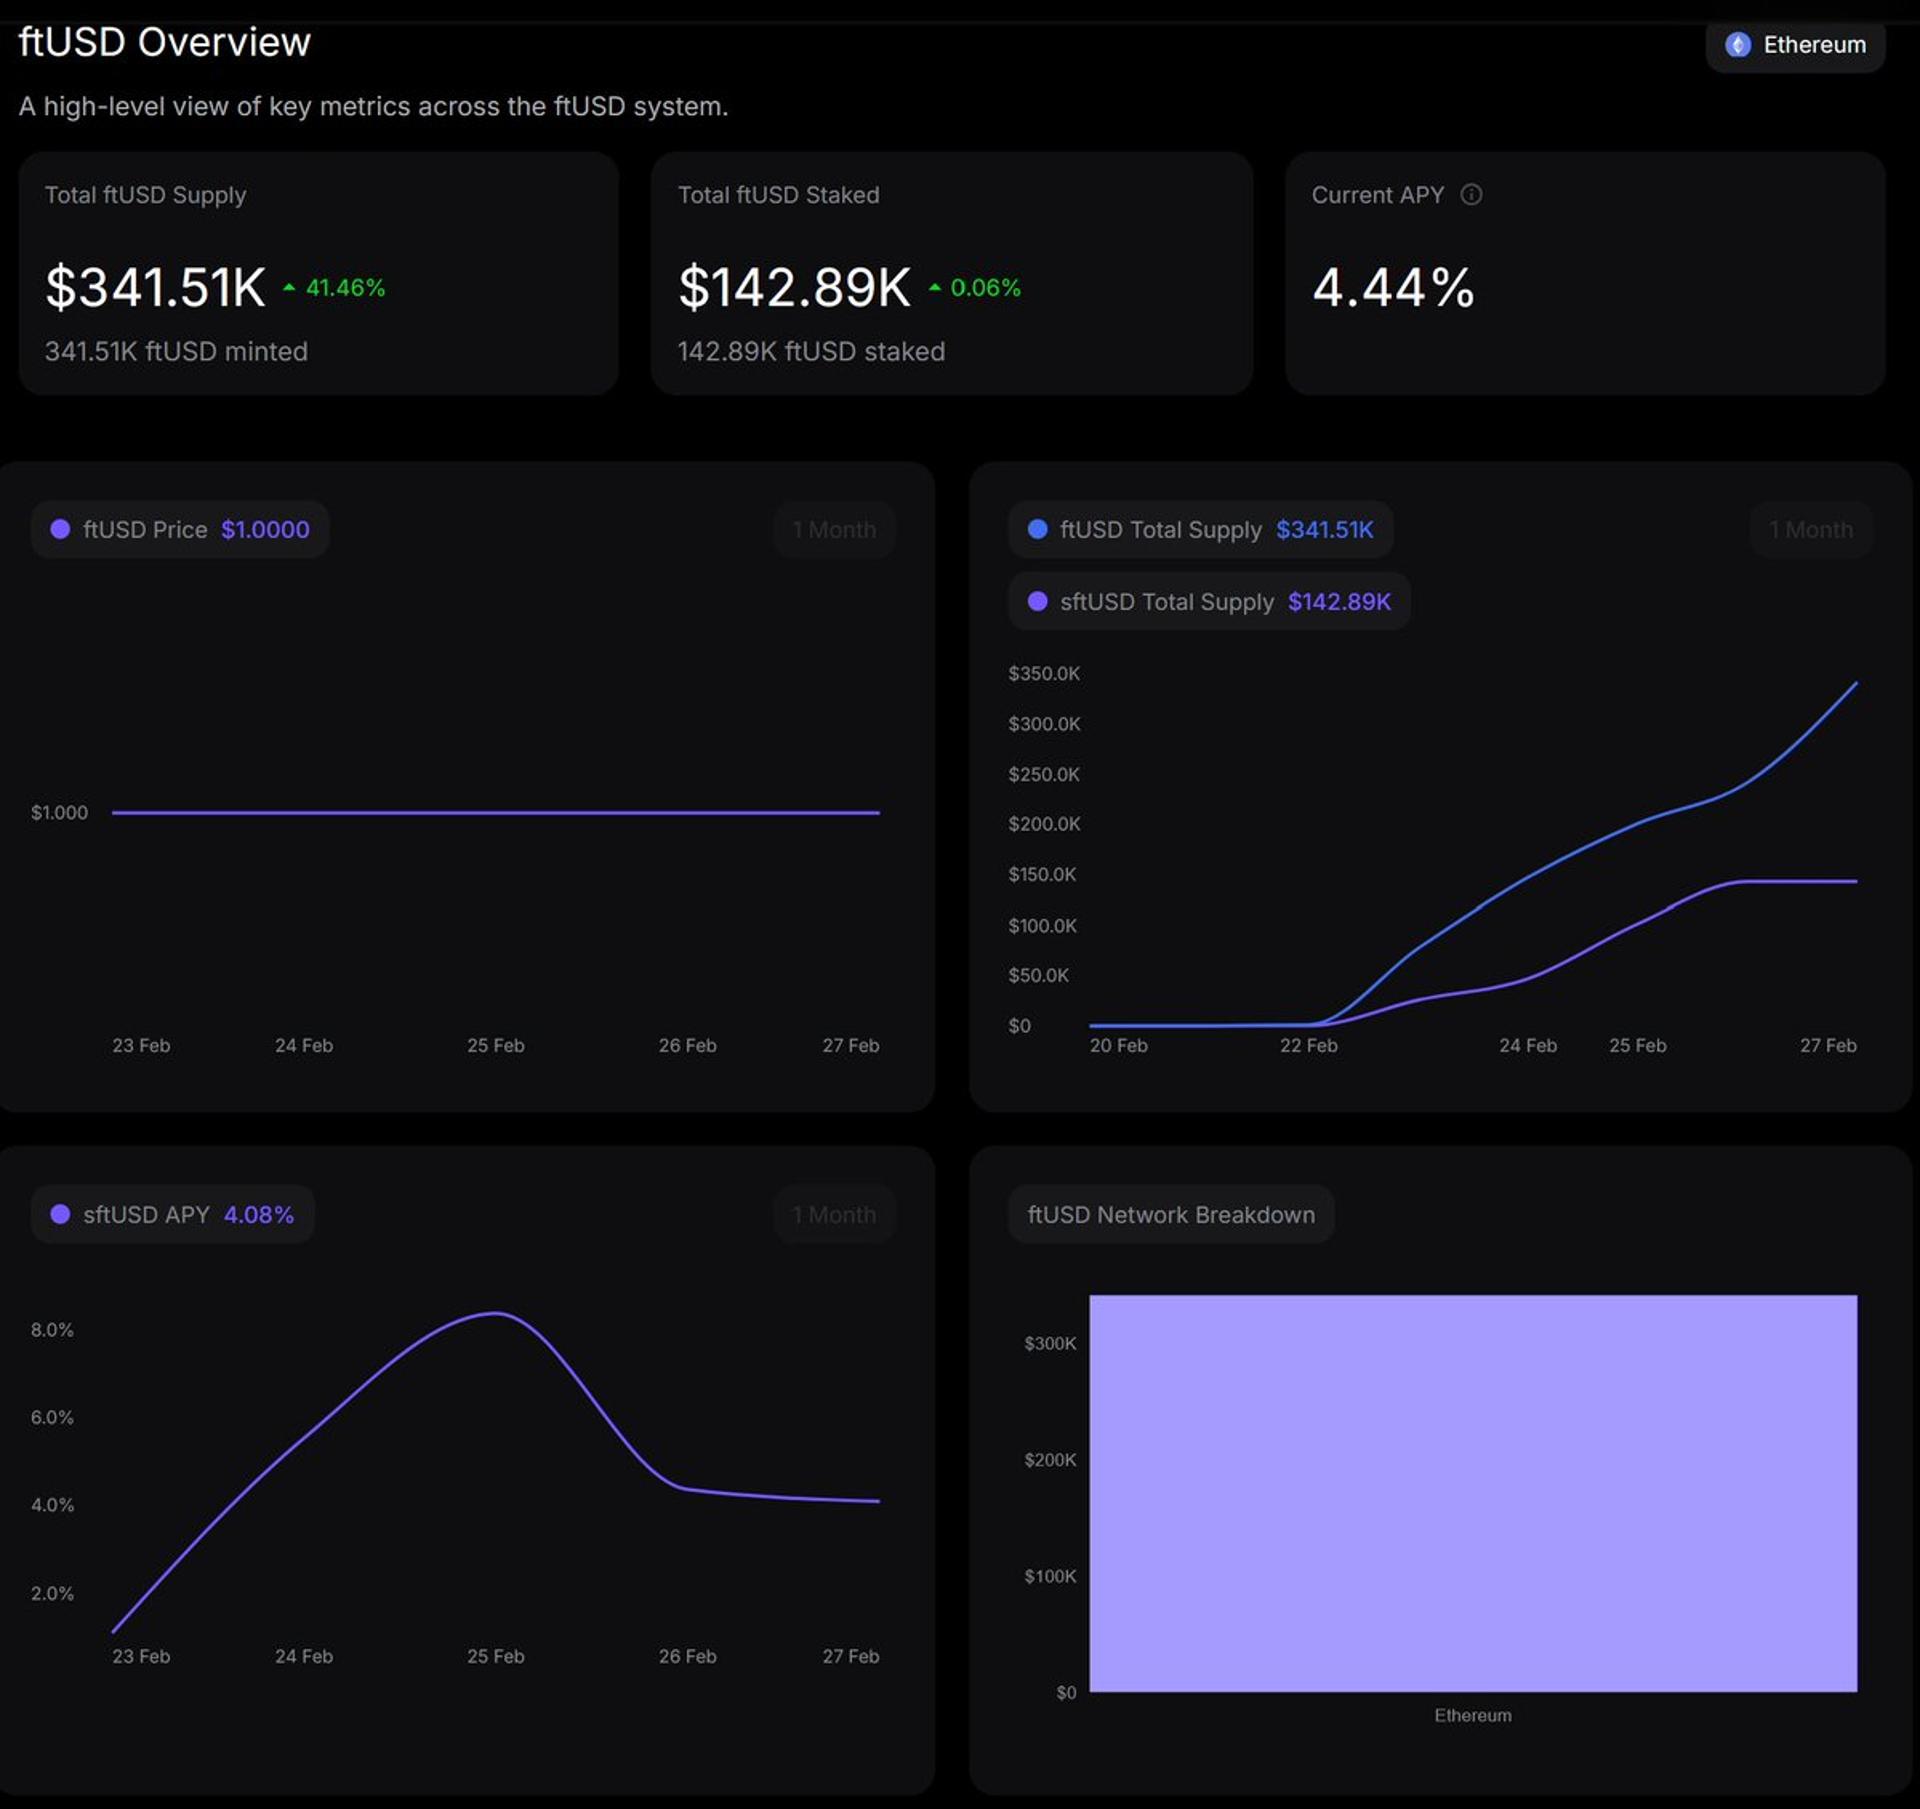Click the sftUSD APY legend dot
The image size is (1920, 1809).
60,1214
